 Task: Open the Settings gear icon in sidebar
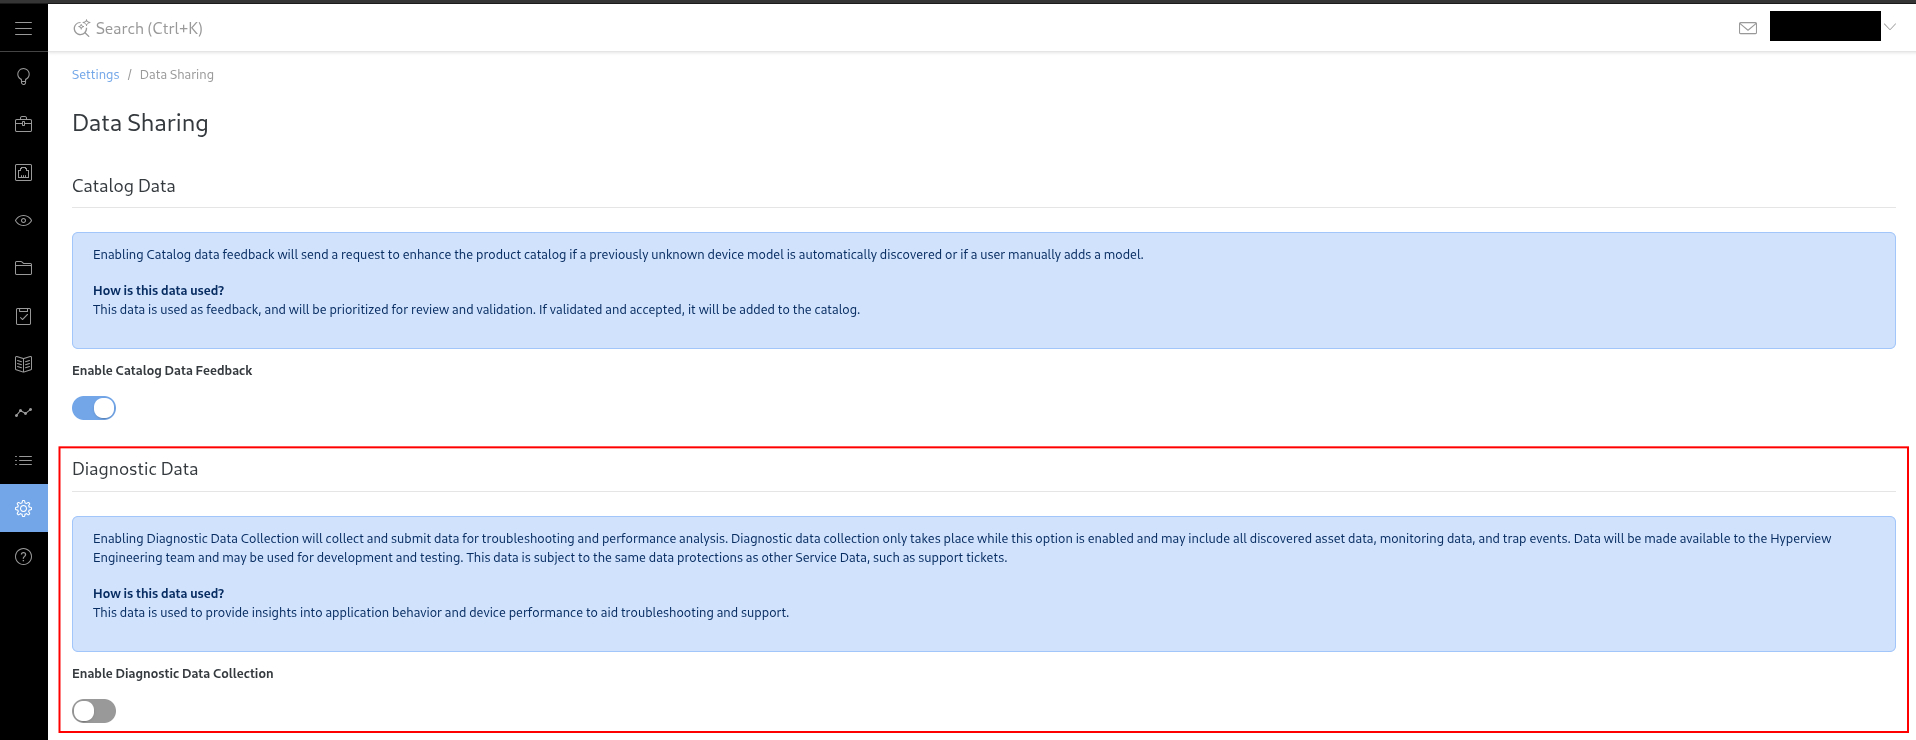coord(24,508)
